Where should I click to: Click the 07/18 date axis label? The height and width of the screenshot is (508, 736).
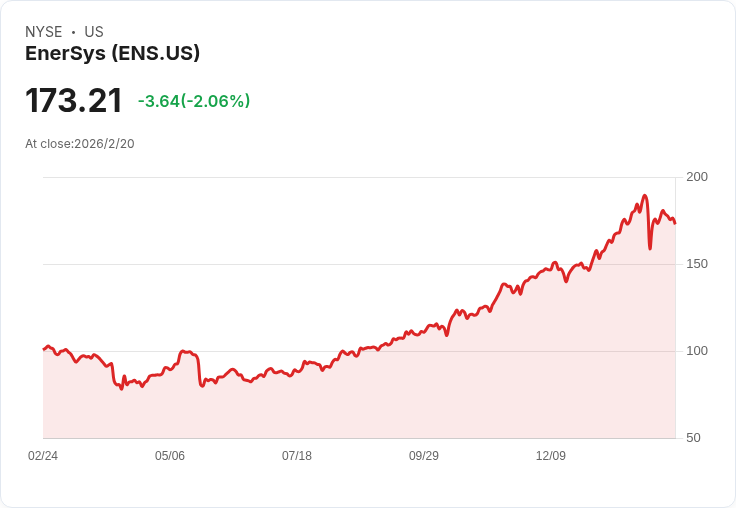click(x=297, y=455)
